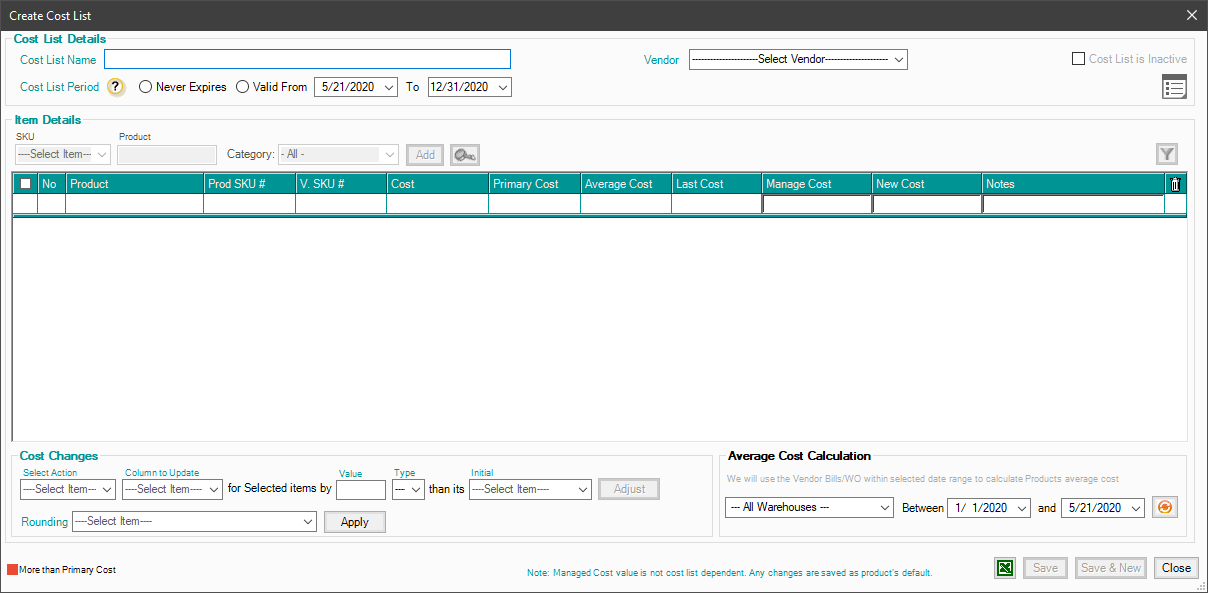Click the key icon next to Add
The width and height of the screenshot is (1208, 593).
pos(464,154)
